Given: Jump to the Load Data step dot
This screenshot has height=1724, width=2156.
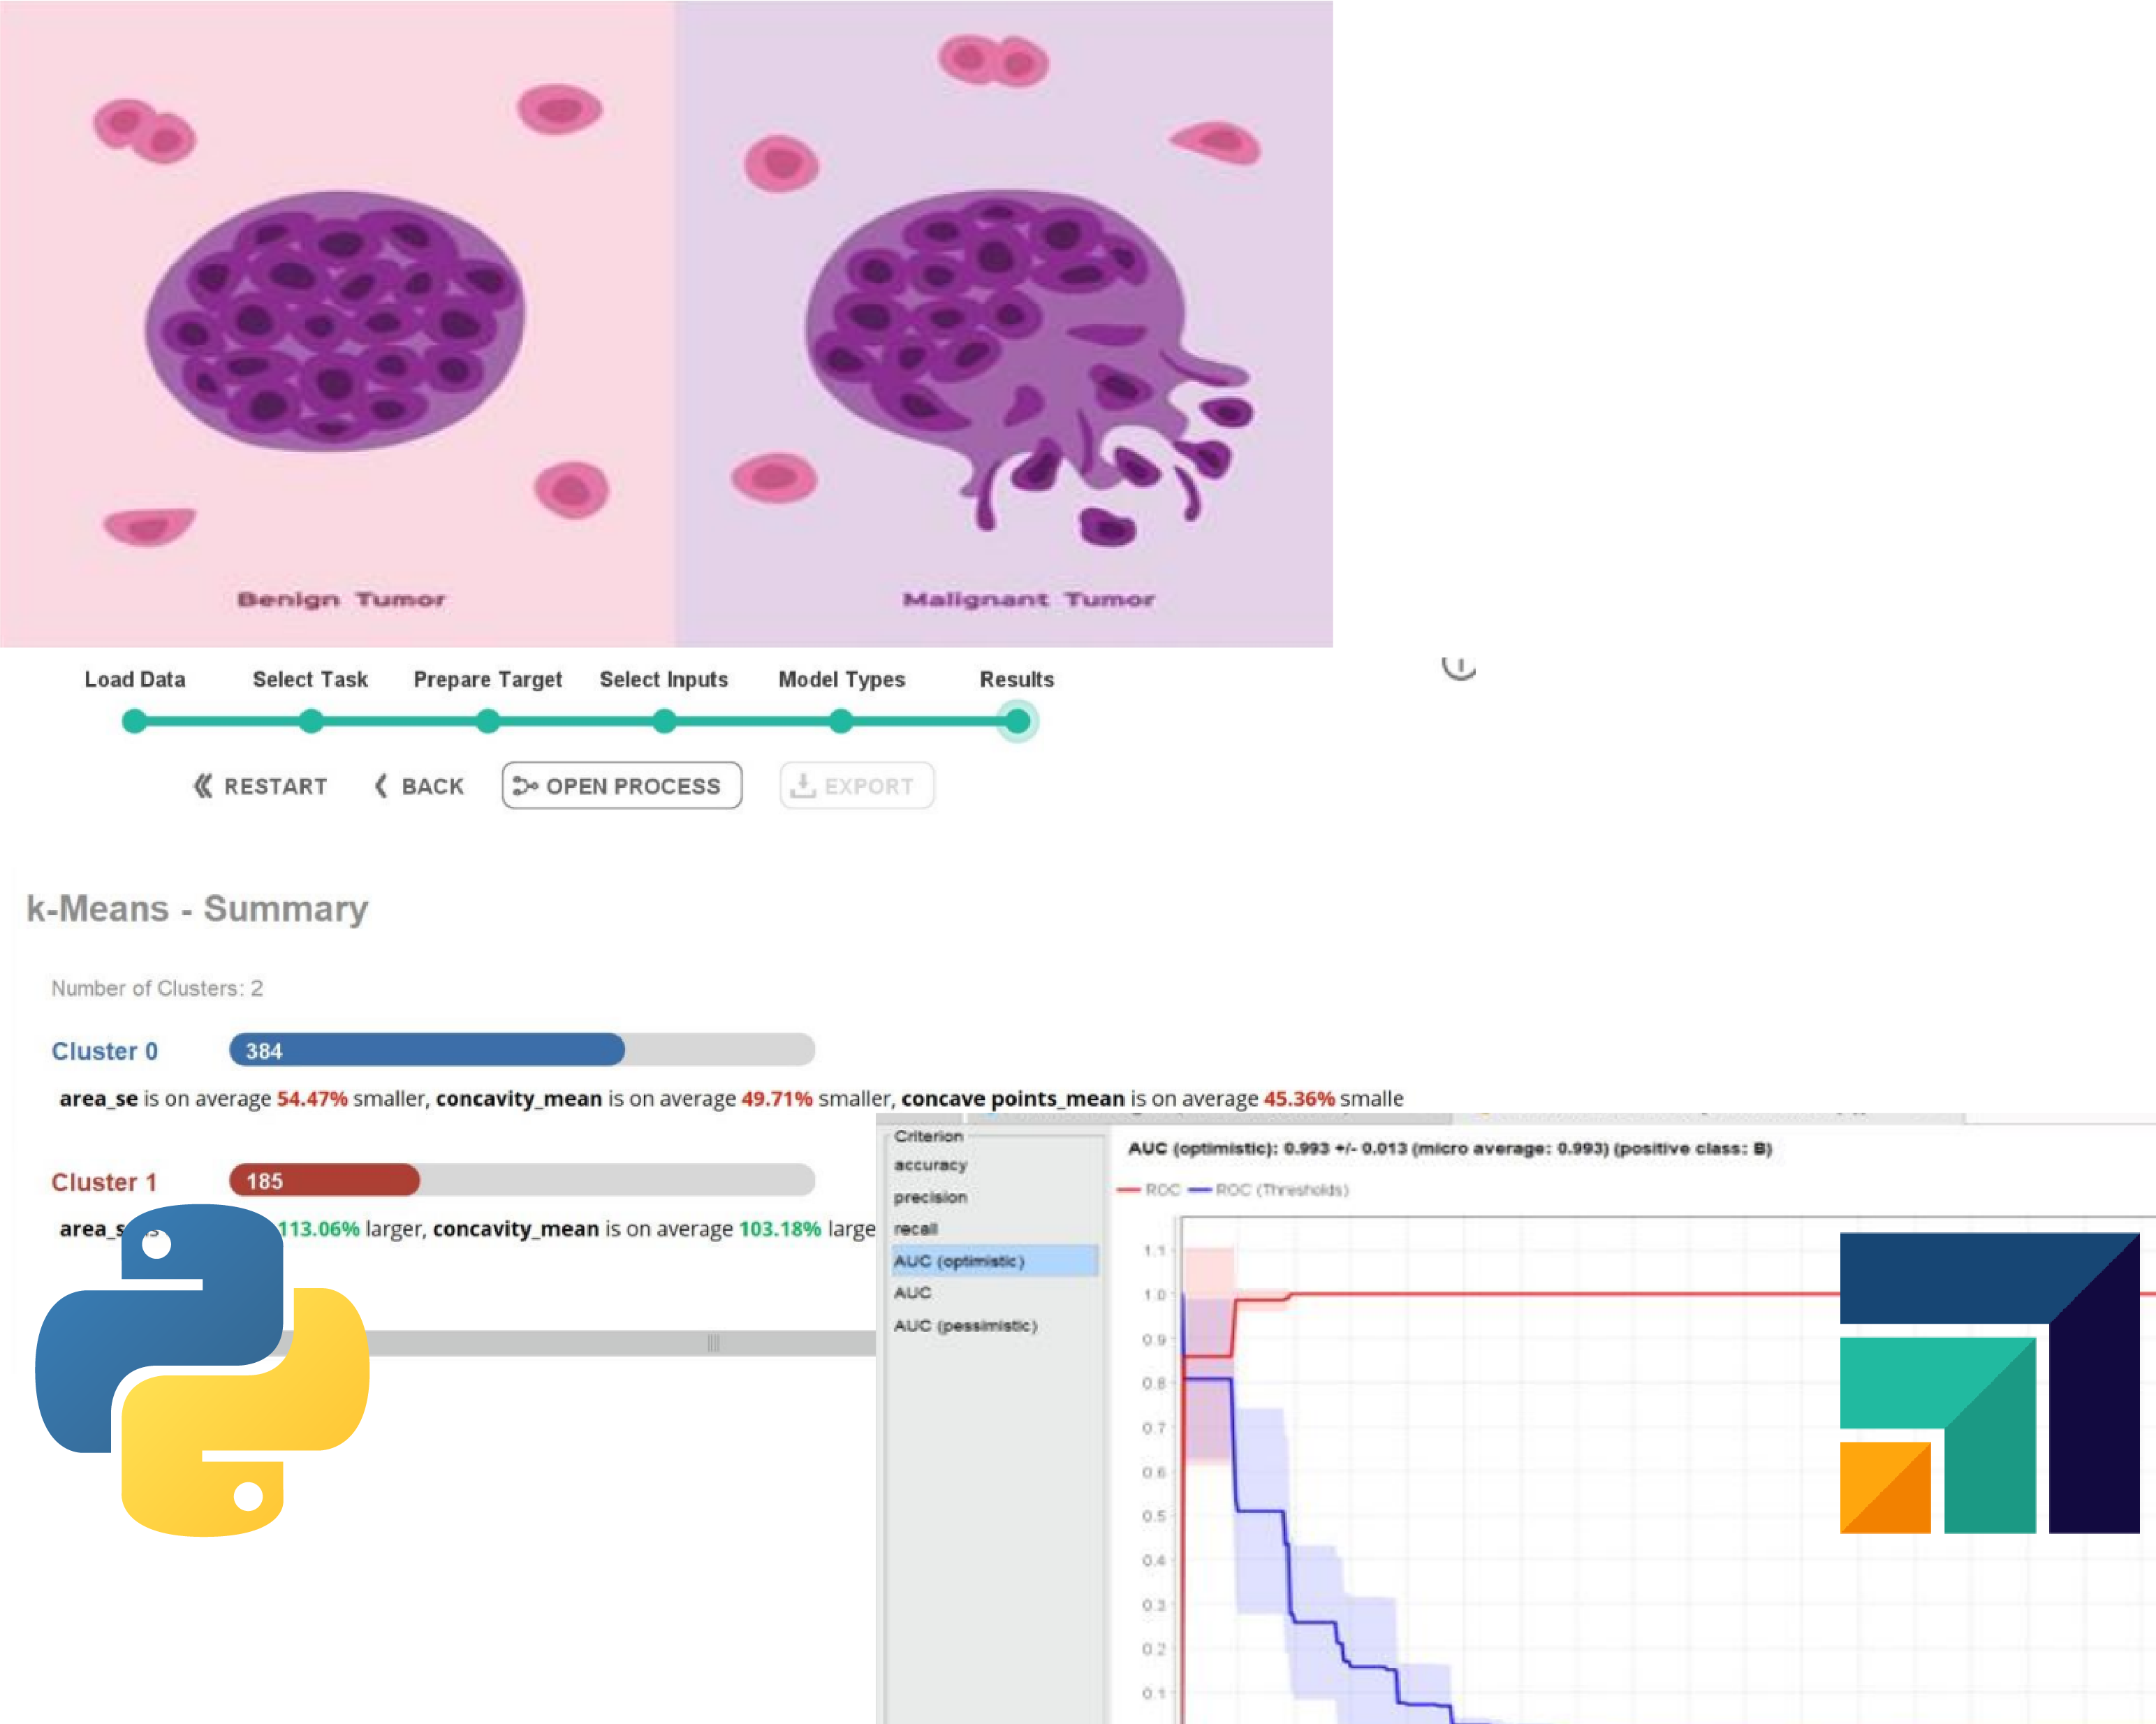Looking at the screenshot, I should [x=134, y=721].
